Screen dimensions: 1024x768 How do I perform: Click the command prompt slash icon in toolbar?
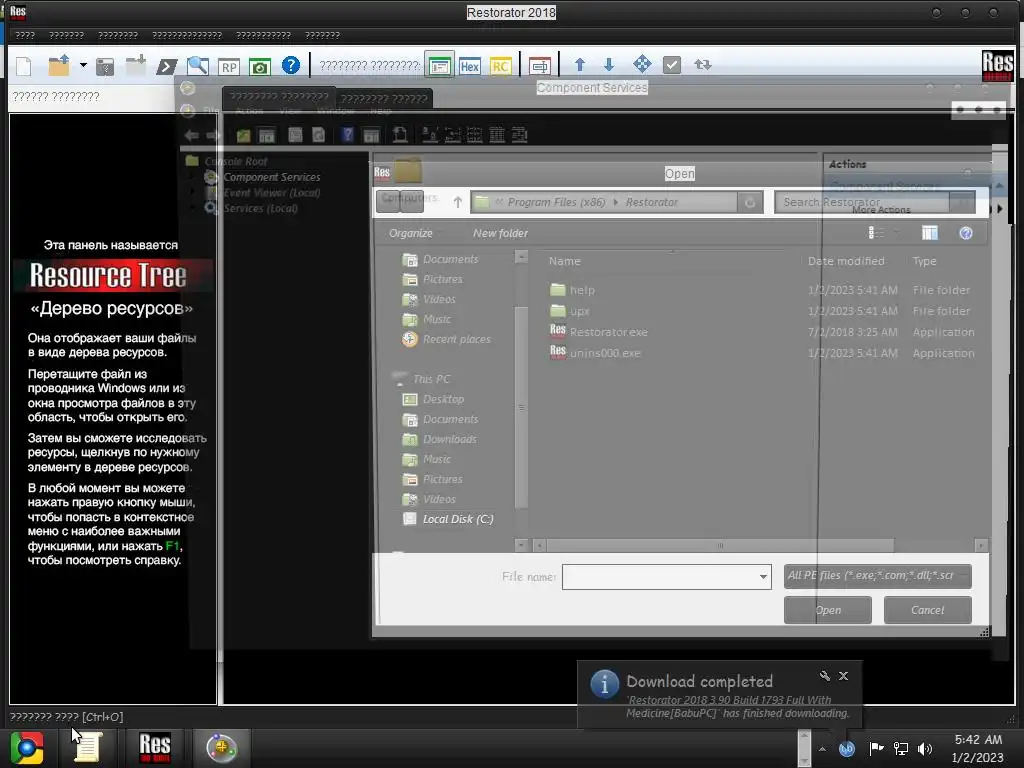(166, 66)
